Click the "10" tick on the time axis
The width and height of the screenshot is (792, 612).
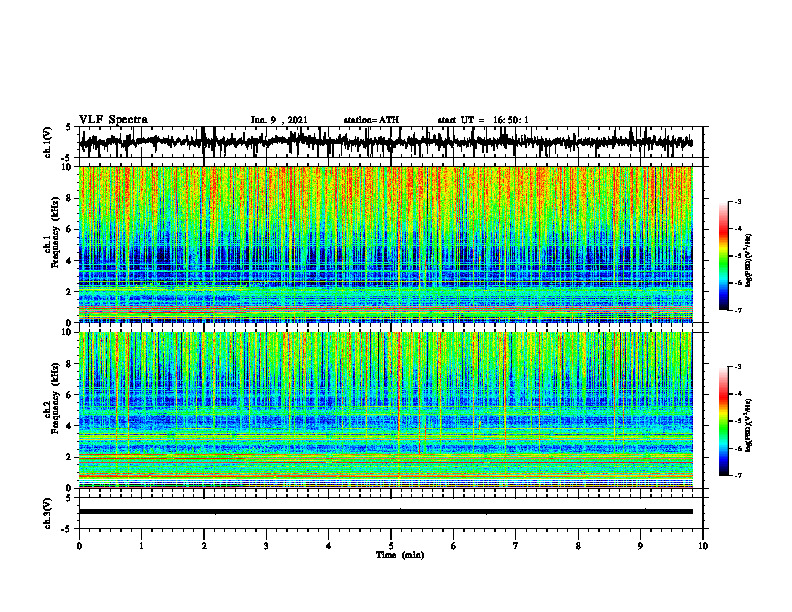[x=703, y=546]
